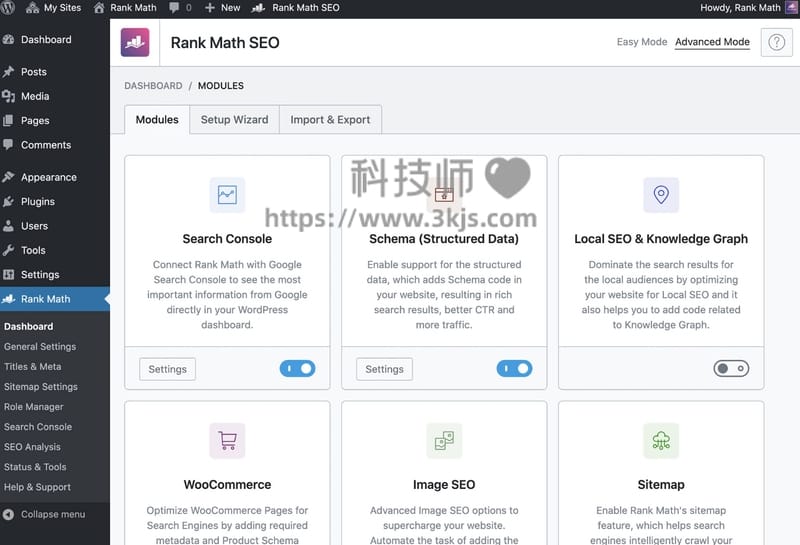Disable the Search Console module toggle

(x=297, y=368)
